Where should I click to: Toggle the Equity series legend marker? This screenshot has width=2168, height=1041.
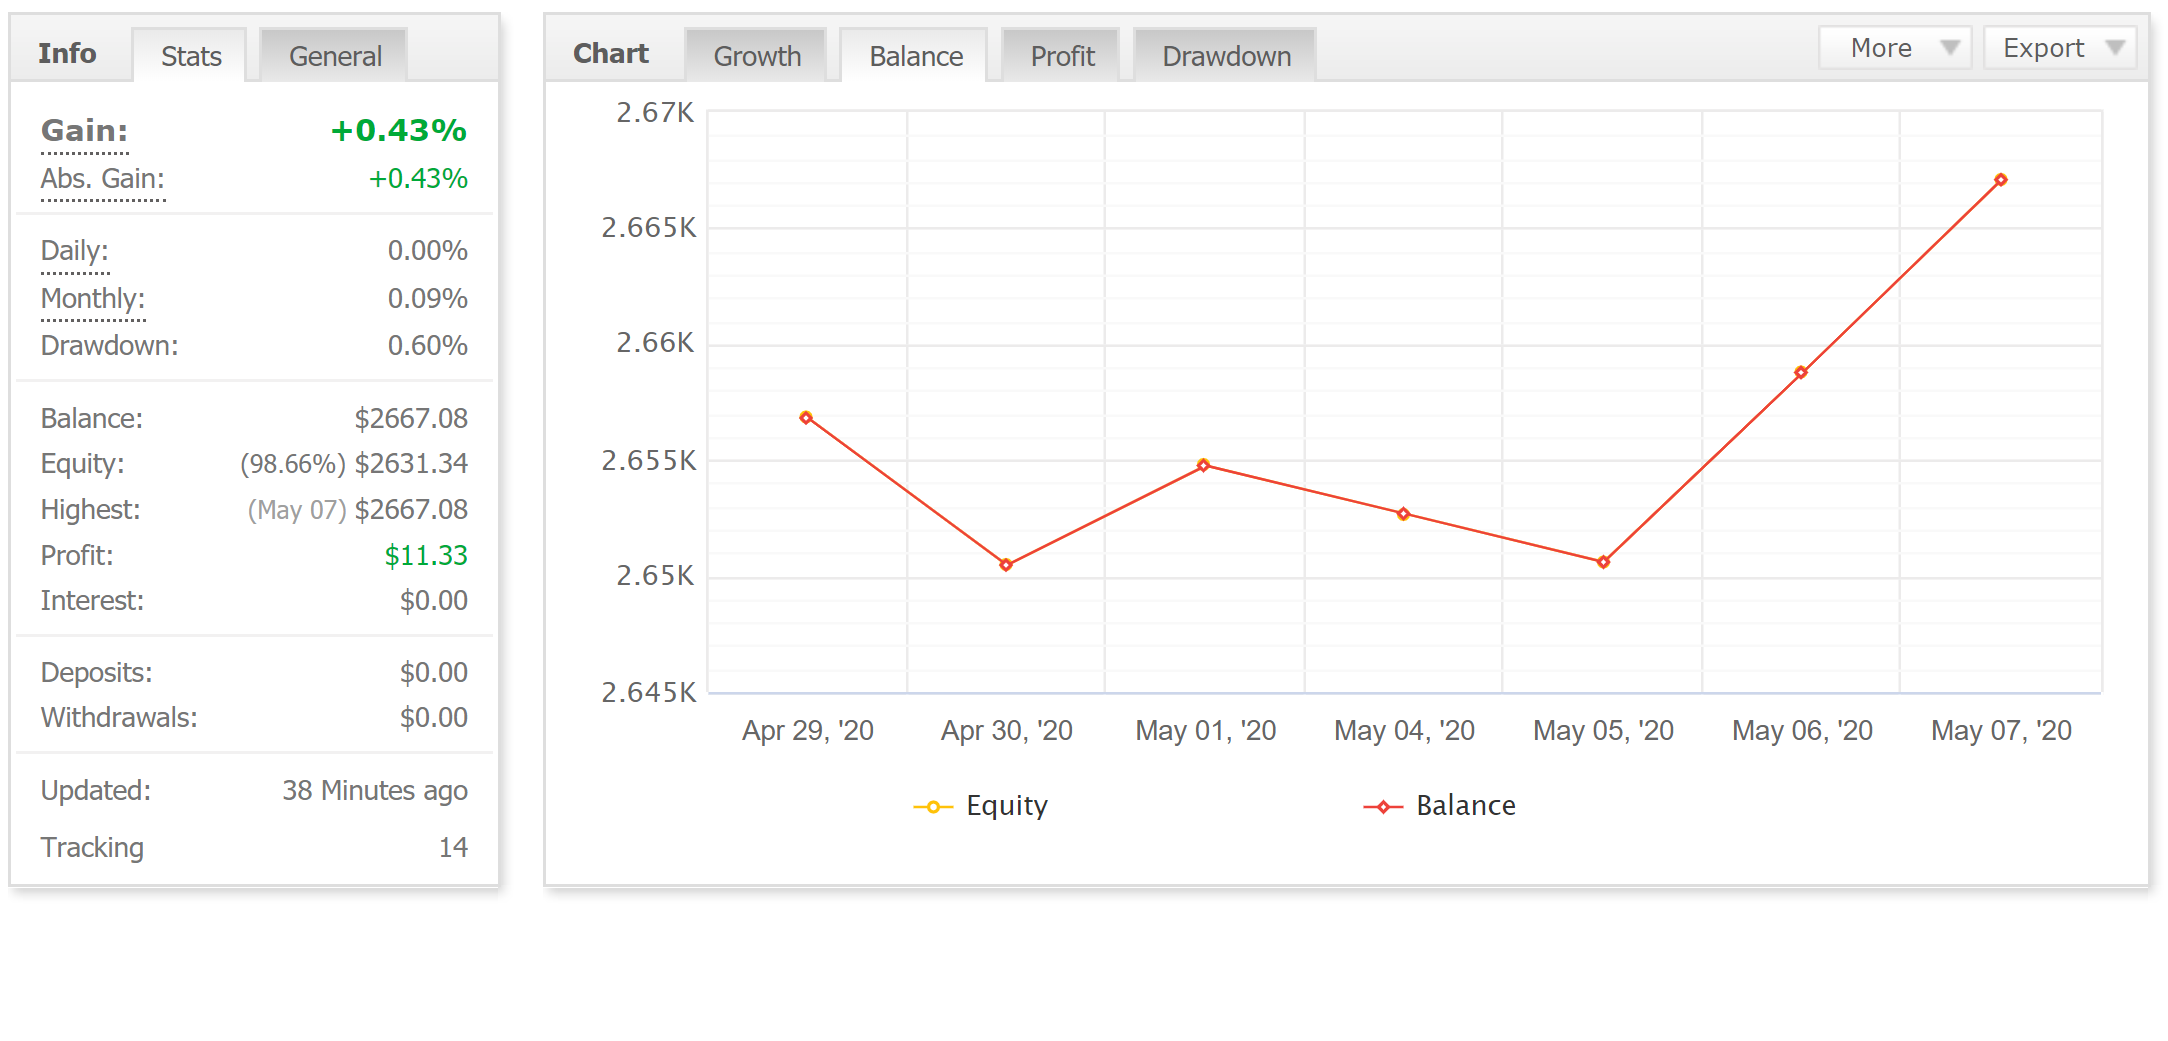[x=932, y=807]
